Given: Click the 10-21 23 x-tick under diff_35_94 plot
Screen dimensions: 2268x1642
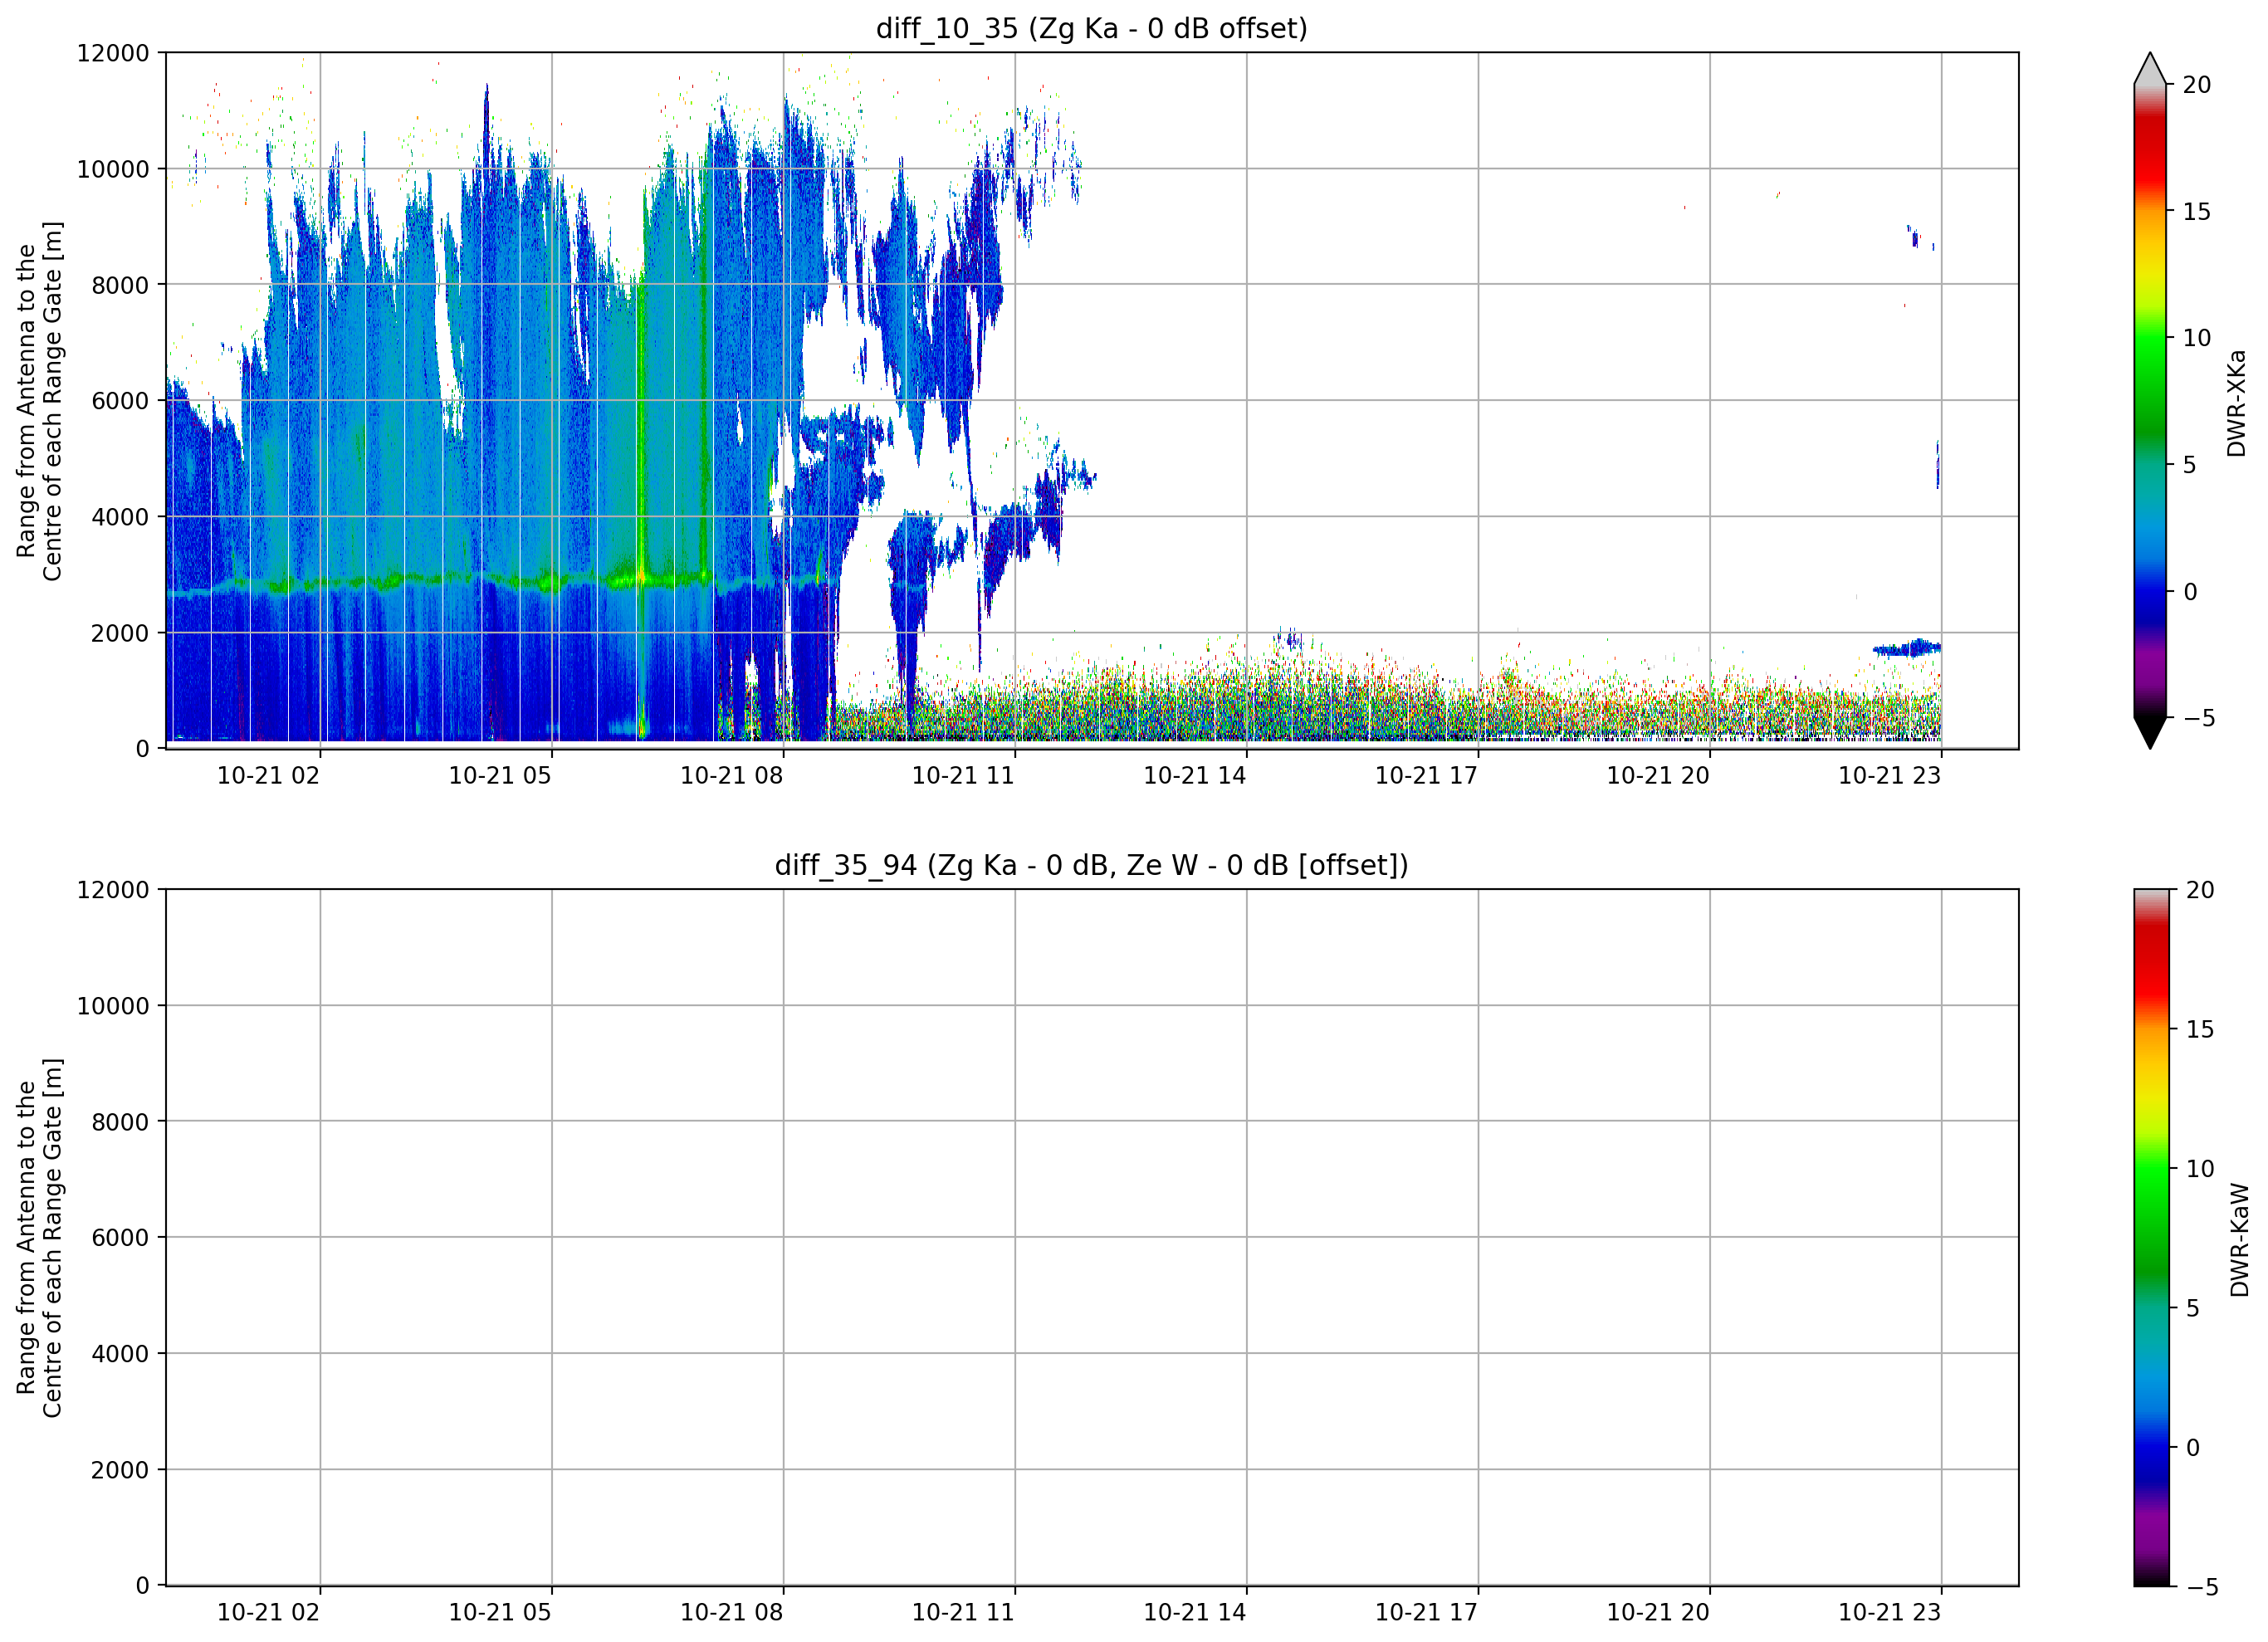Looking at the screenshot, I should click(1890, 1613).
